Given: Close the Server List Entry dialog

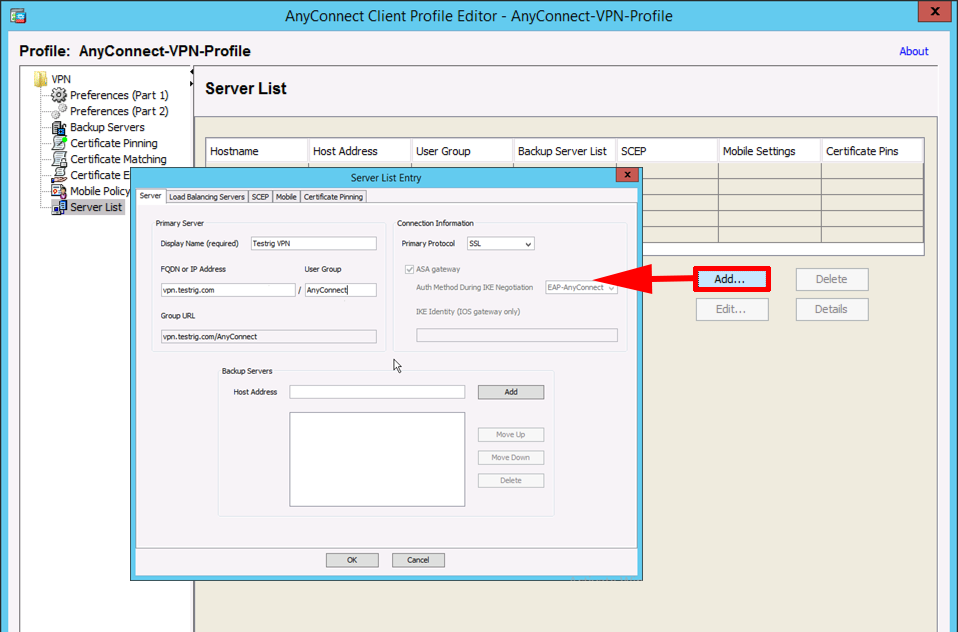Looking at the screenshot, I should 627,175.
